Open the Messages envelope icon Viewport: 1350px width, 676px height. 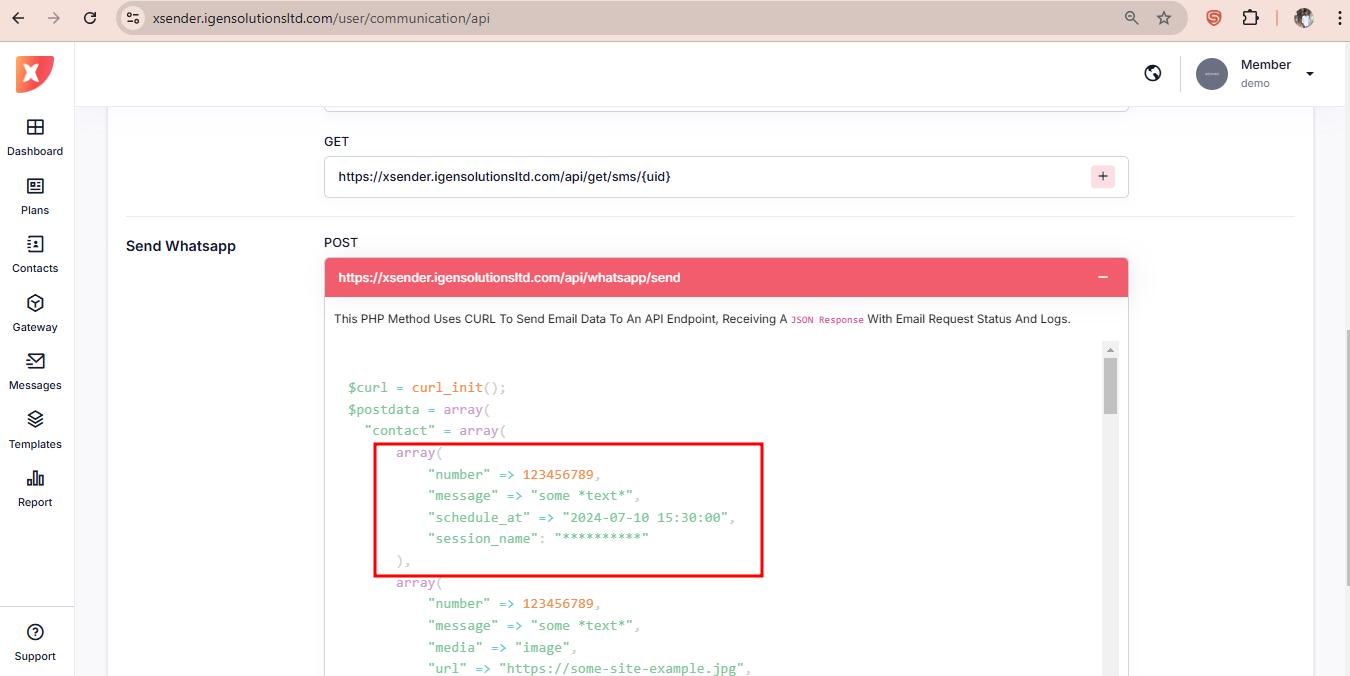(35, 362)
